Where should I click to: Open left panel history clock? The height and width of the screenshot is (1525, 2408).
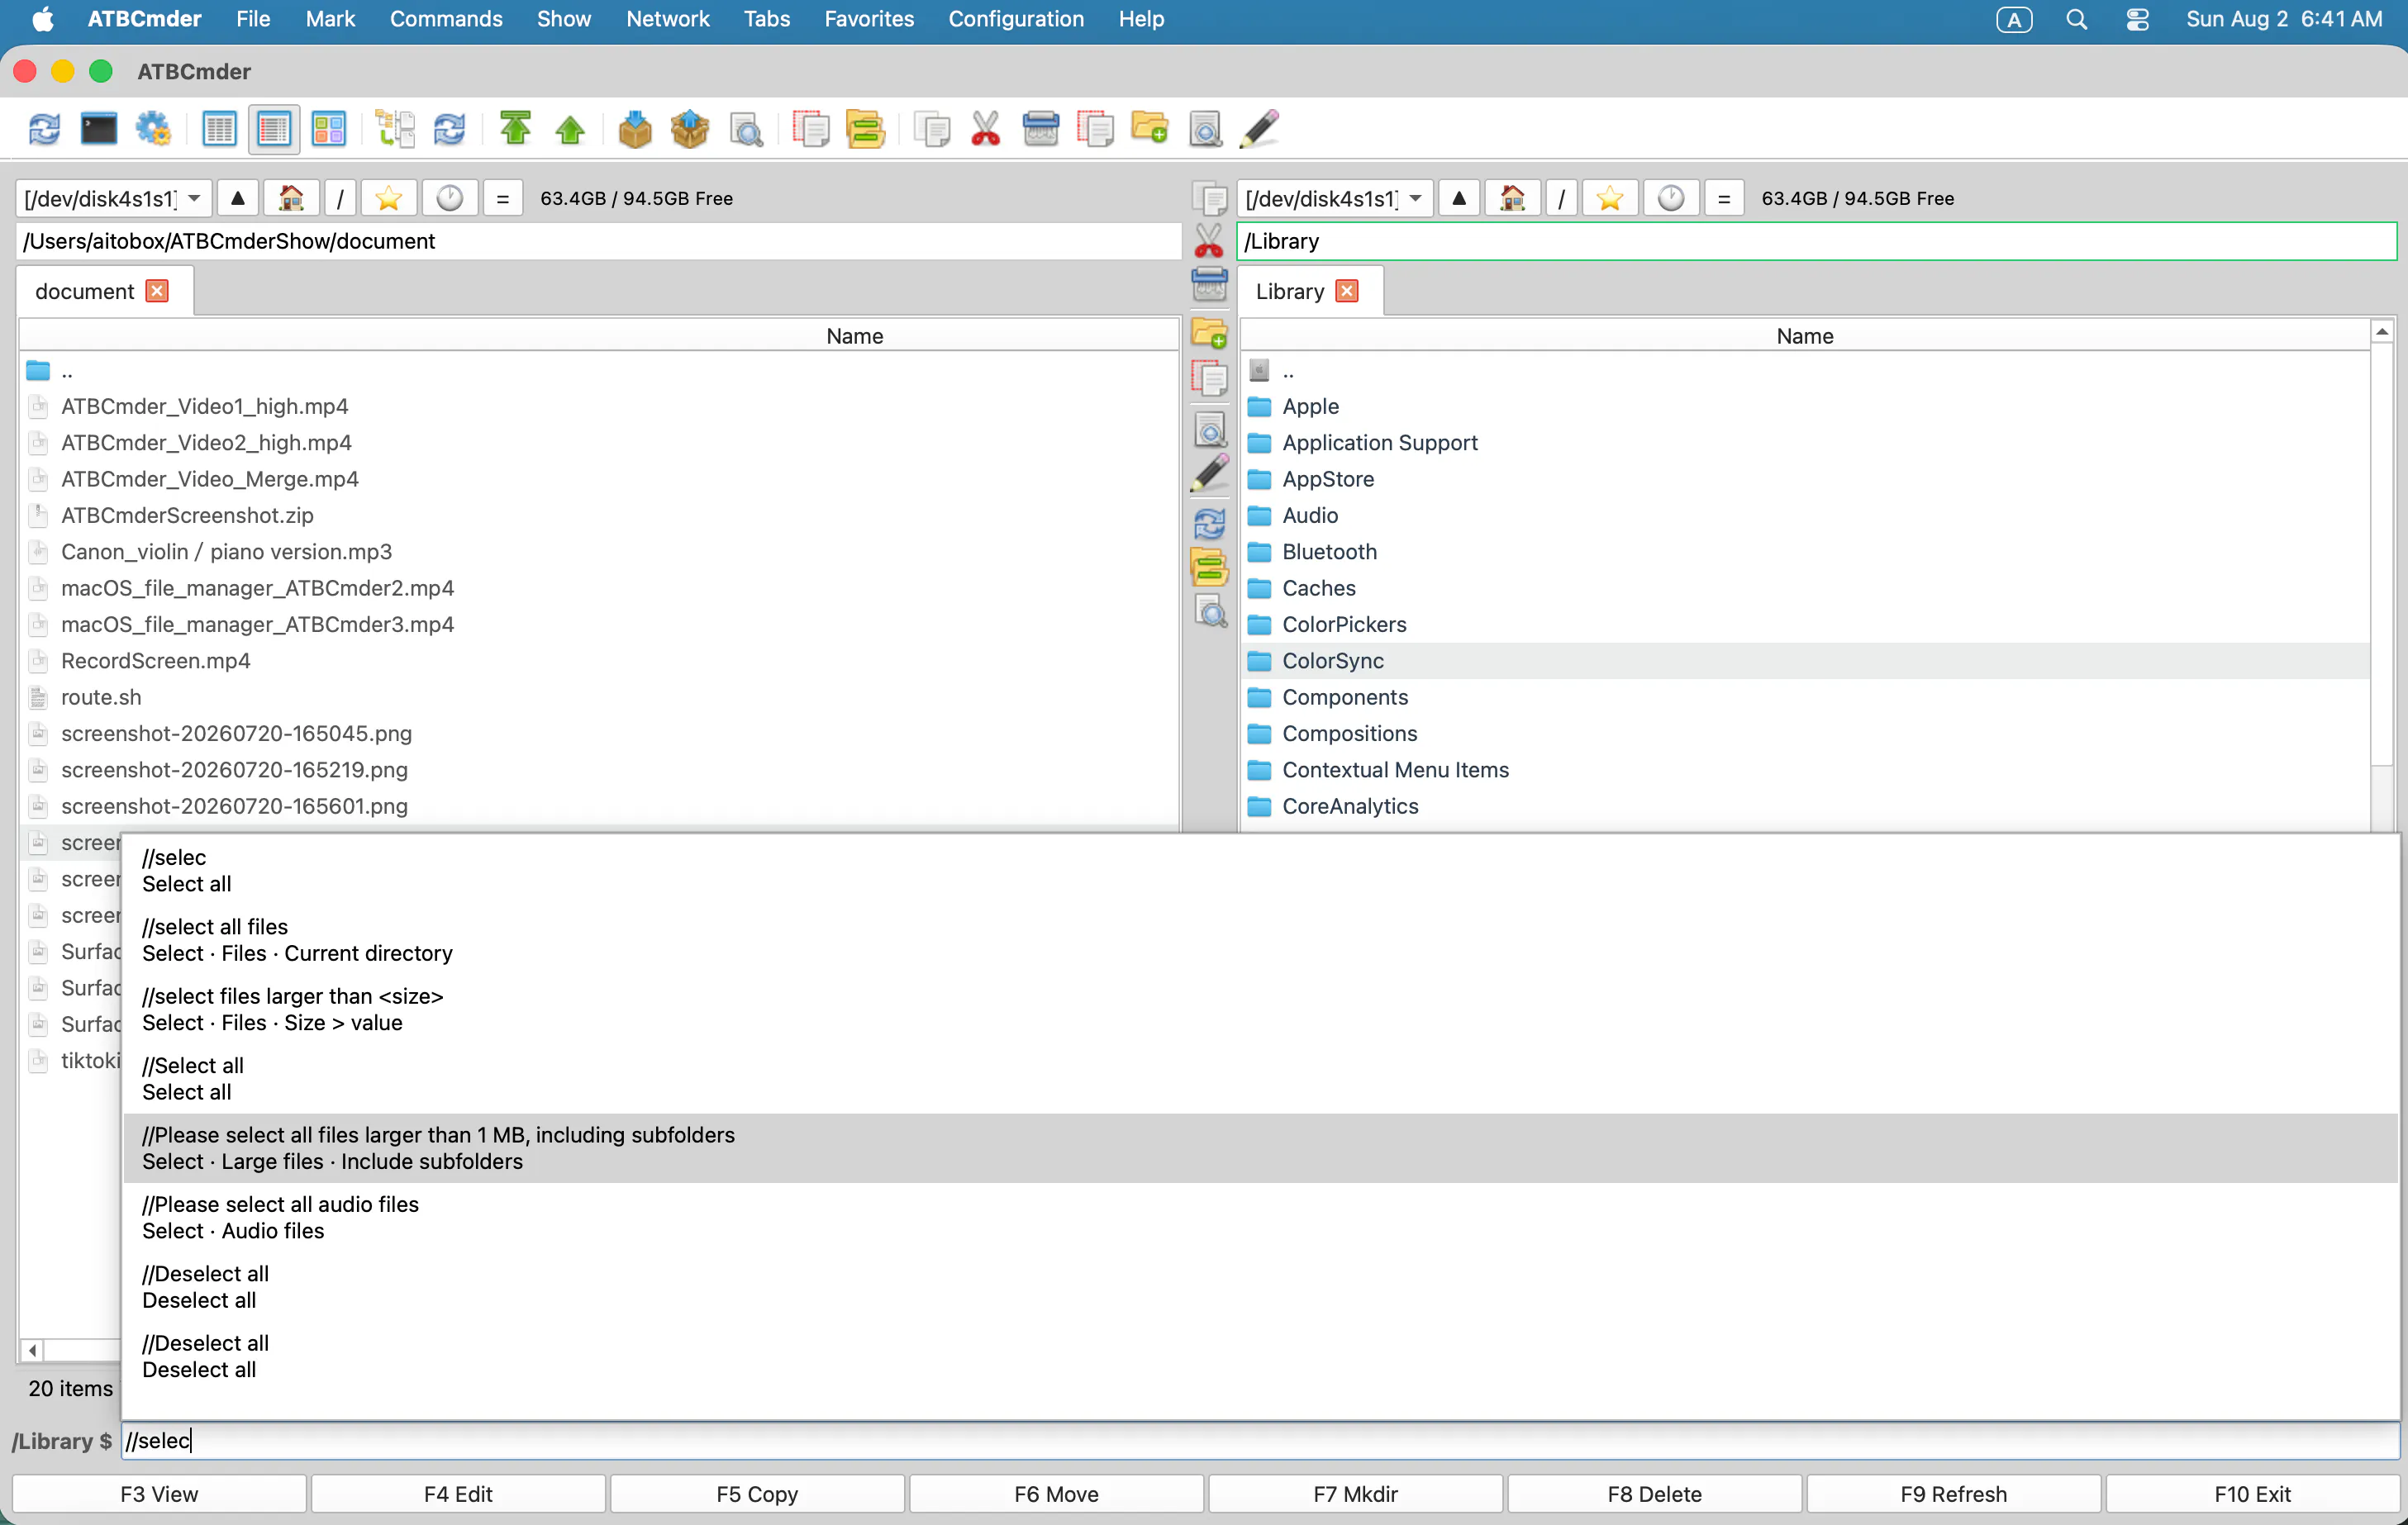click(450, 198)
